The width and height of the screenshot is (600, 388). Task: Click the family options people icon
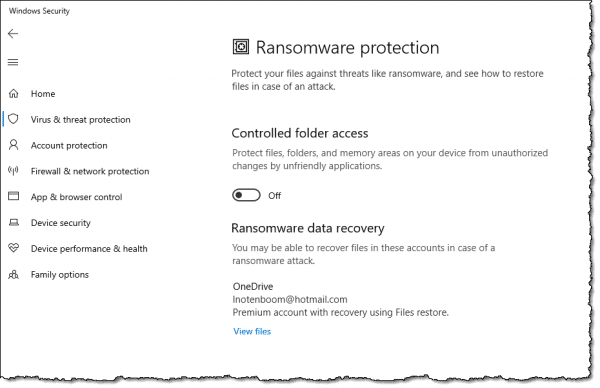point(13,274)
